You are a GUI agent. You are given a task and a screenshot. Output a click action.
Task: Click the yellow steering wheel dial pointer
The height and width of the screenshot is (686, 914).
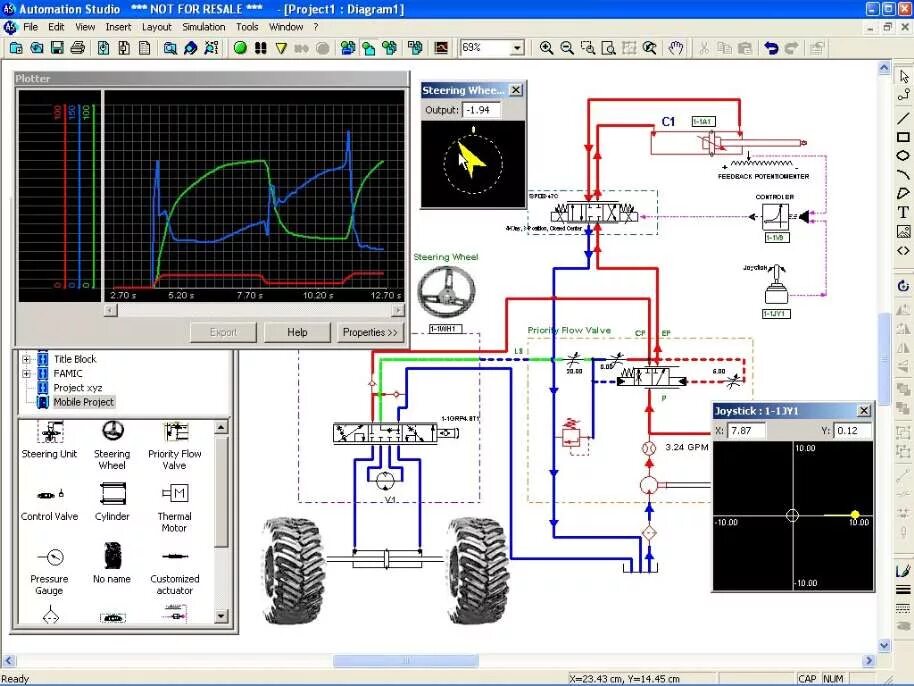[471, 160]
